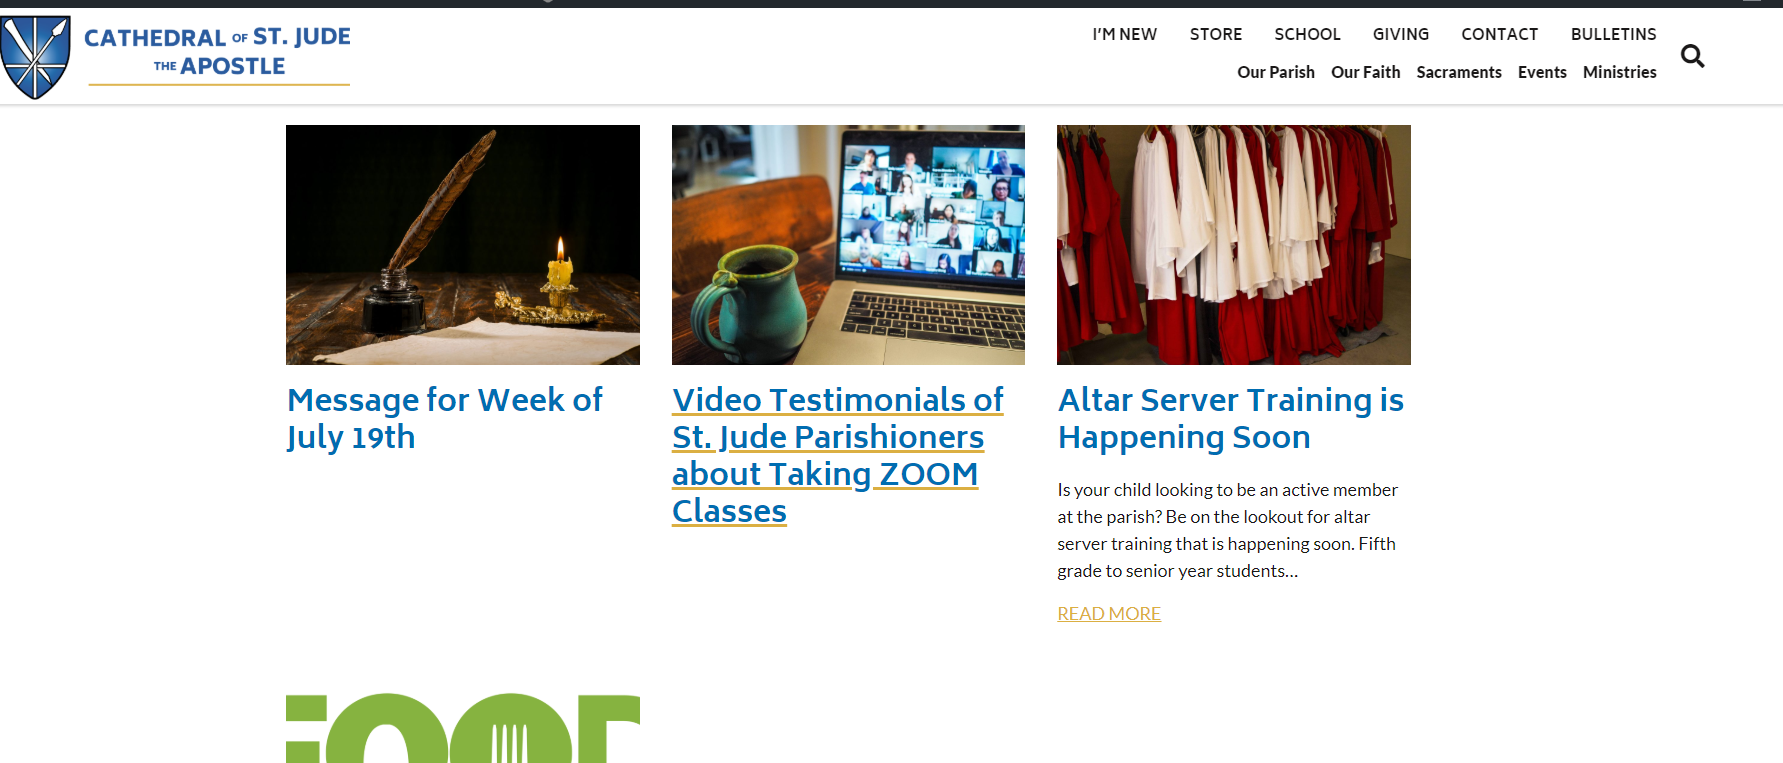This screenshot has width=1783, height=763.
Task: Expand the Our Faith menu
Action: point(1365,72)
